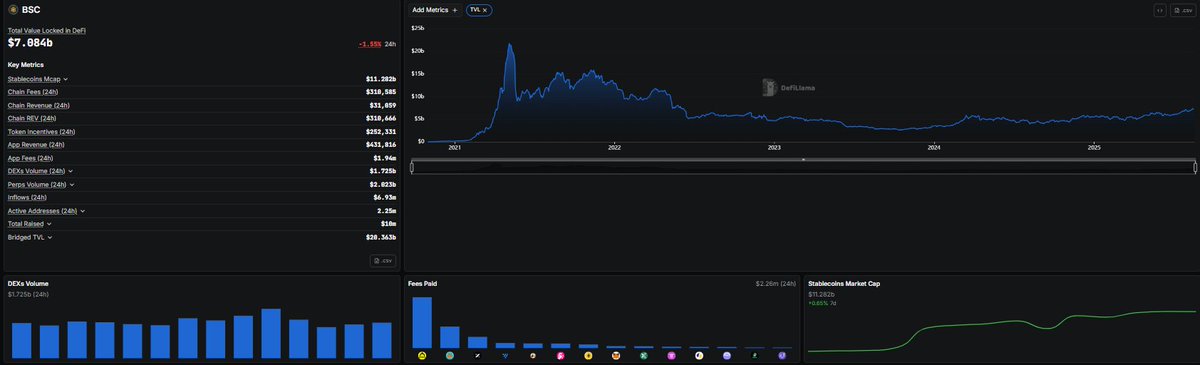Image resolution: width=1200 pixels, height=365 pixels.
Task: Download Key Metrics .csv file
Action: 383,260
